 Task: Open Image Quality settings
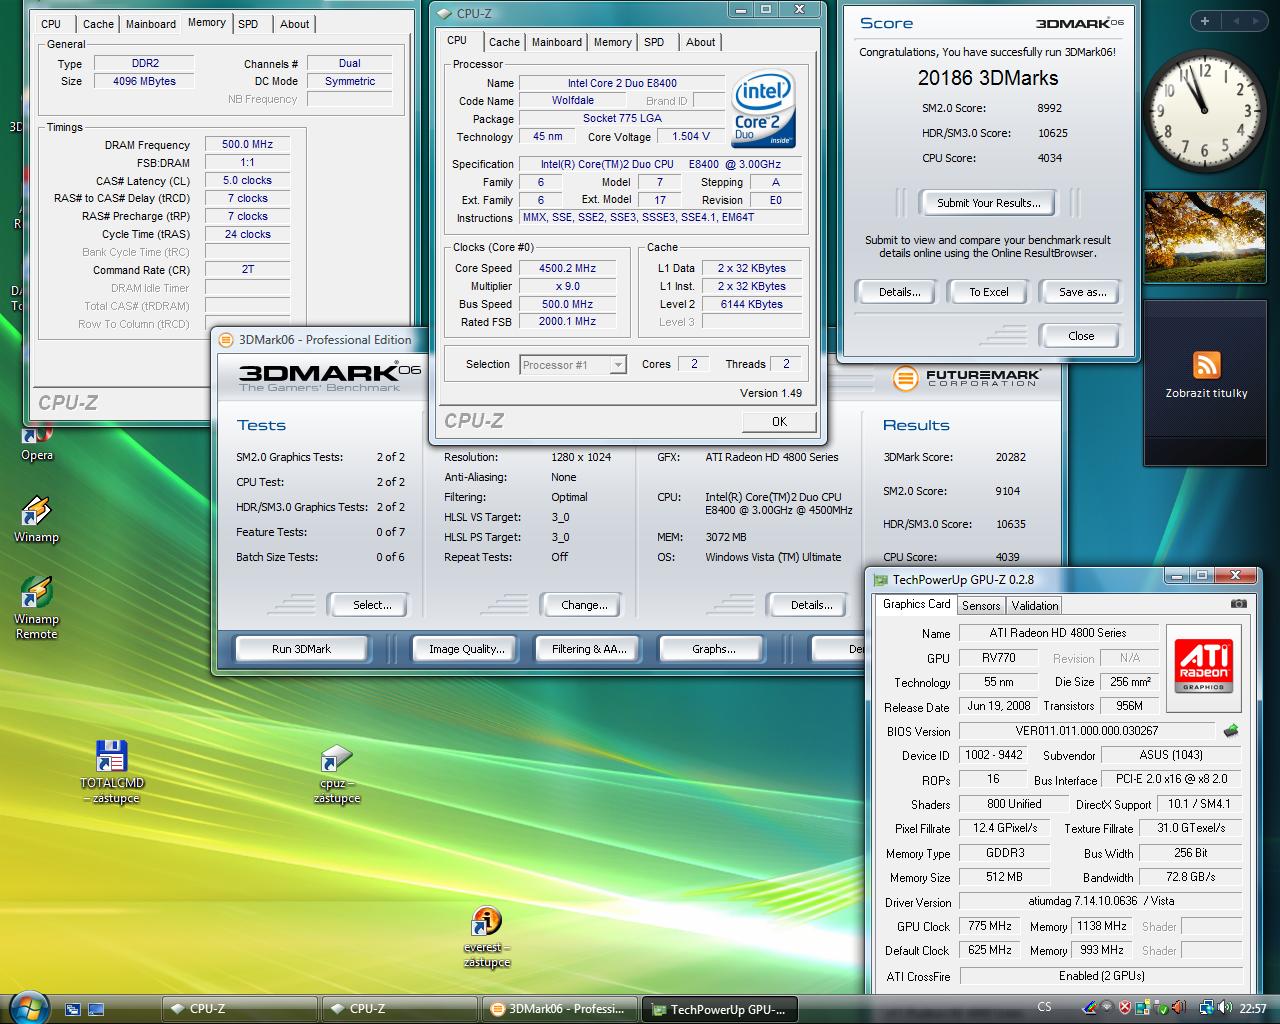(466, 649)
